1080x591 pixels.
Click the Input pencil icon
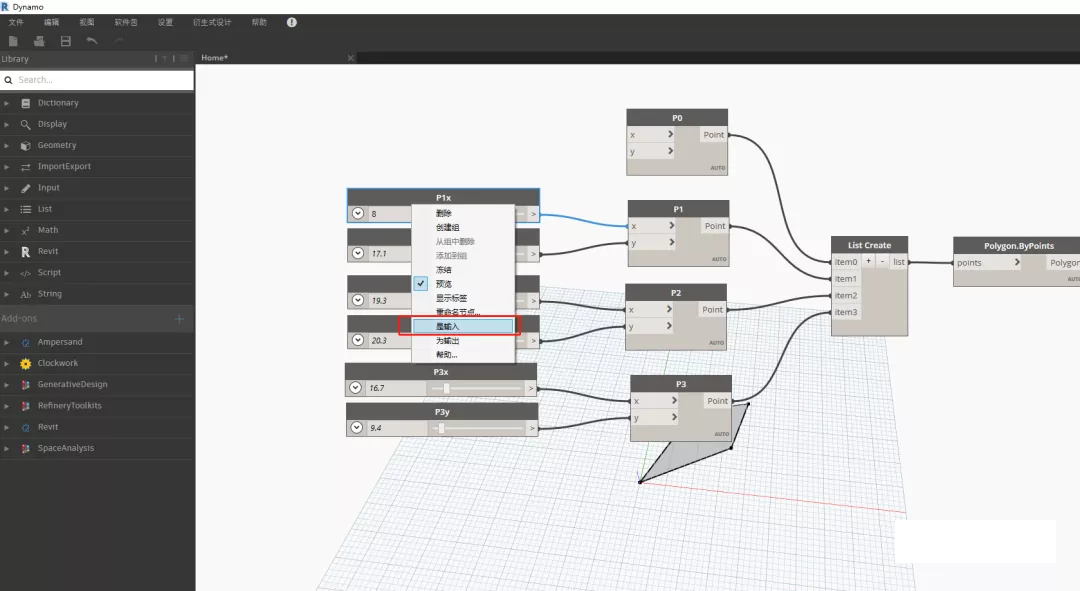click(x=25, y=188)
